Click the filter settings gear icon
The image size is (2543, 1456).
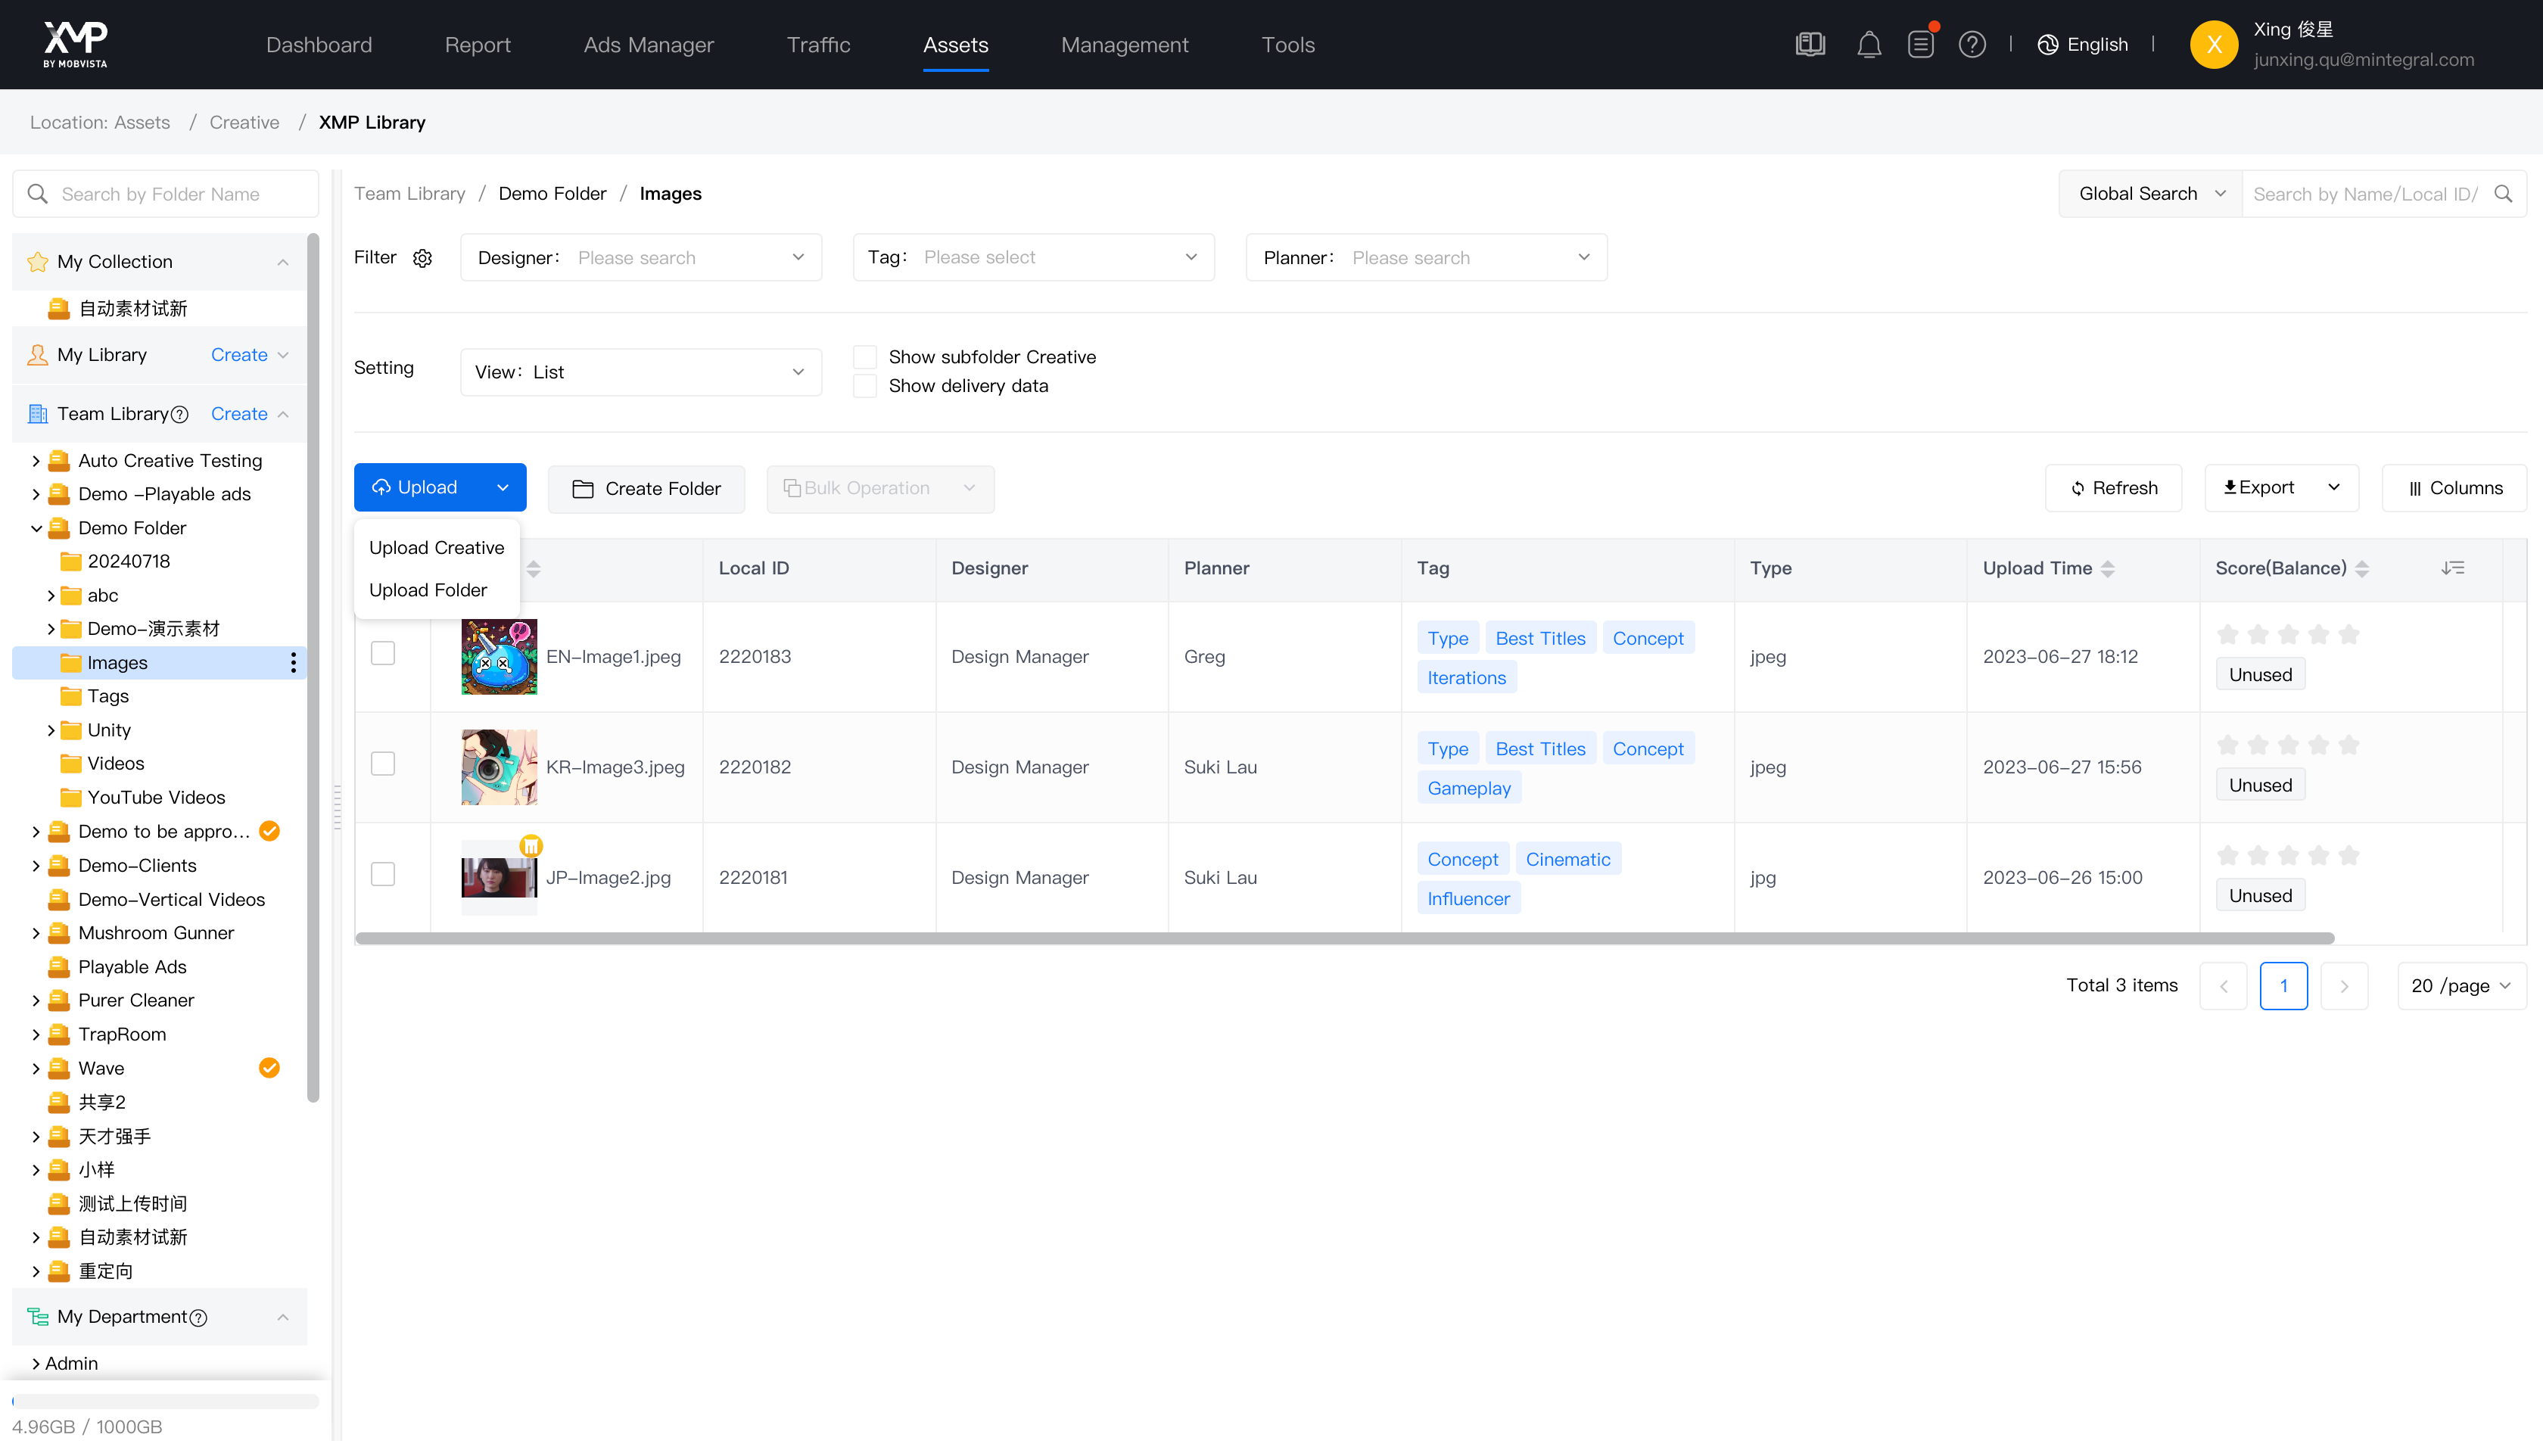(x=423, y=258)
